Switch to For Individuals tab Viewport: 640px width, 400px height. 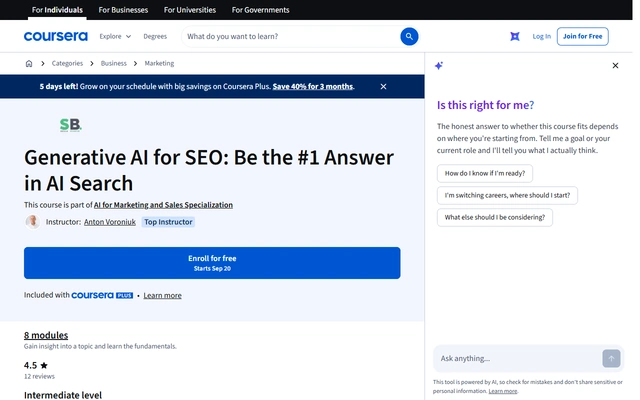coord(57,10)
